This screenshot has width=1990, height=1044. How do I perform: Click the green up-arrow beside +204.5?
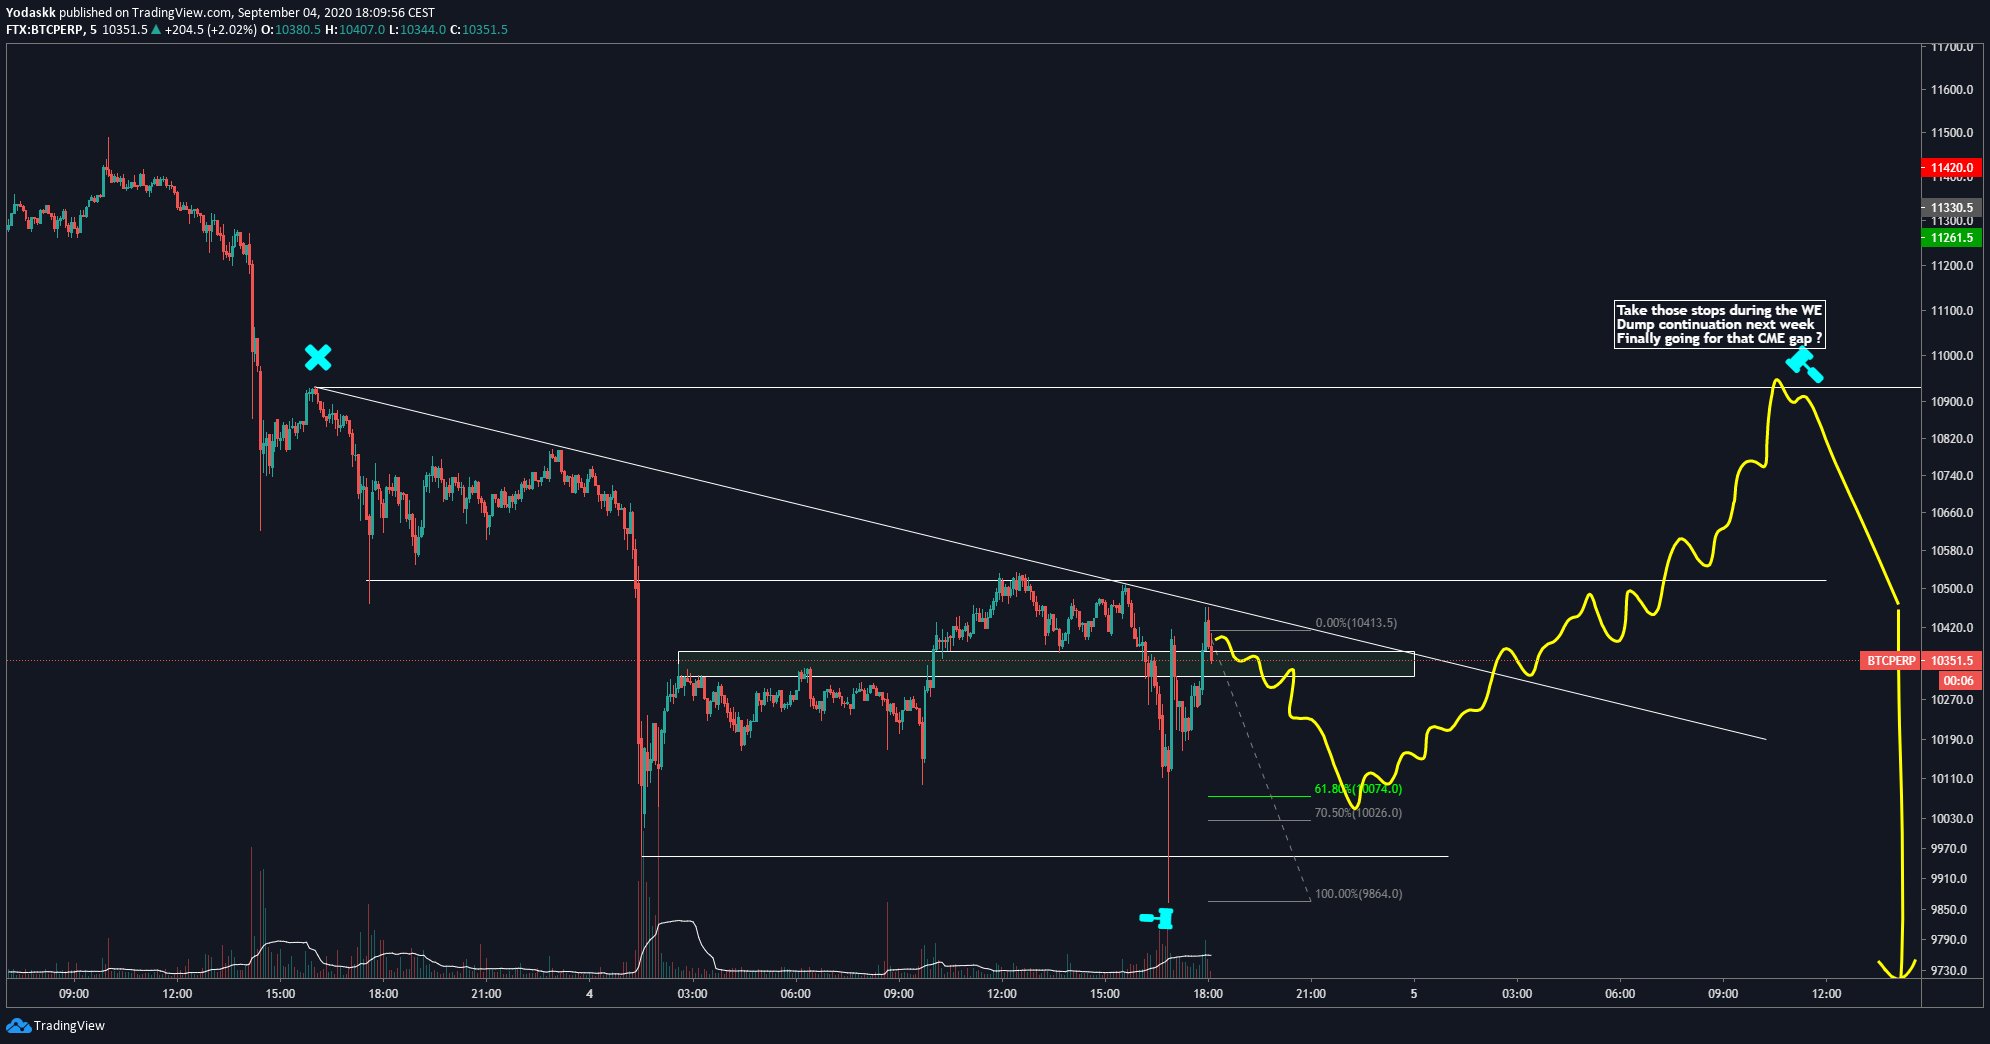[156, 30]
